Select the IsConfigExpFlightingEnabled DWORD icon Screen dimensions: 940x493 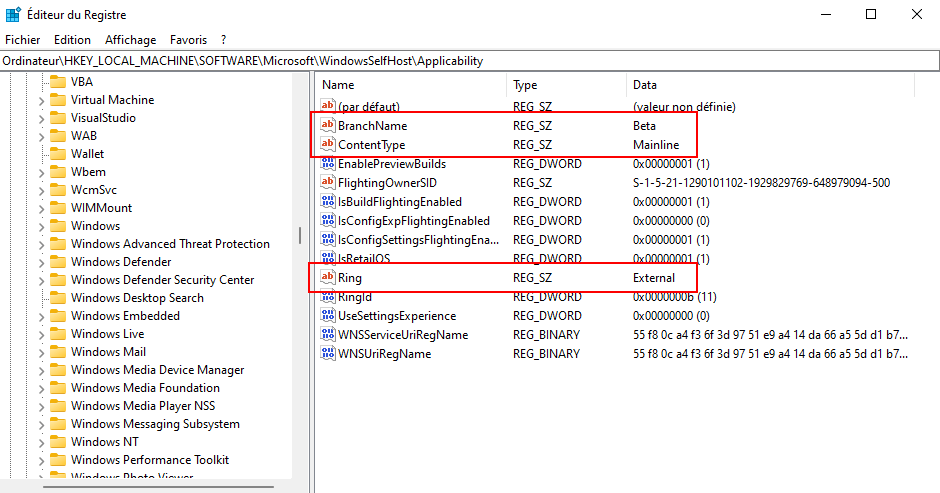[327, 221]
